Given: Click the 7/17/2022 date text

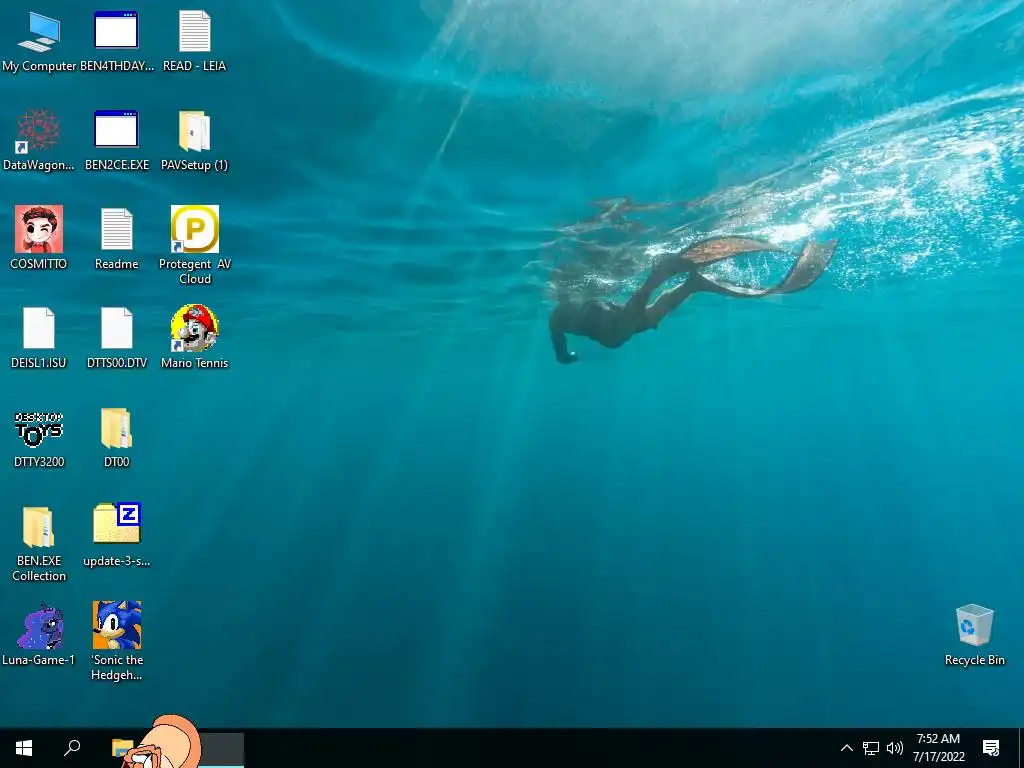Looking at the screenshot, I should [x=938, y=757].
